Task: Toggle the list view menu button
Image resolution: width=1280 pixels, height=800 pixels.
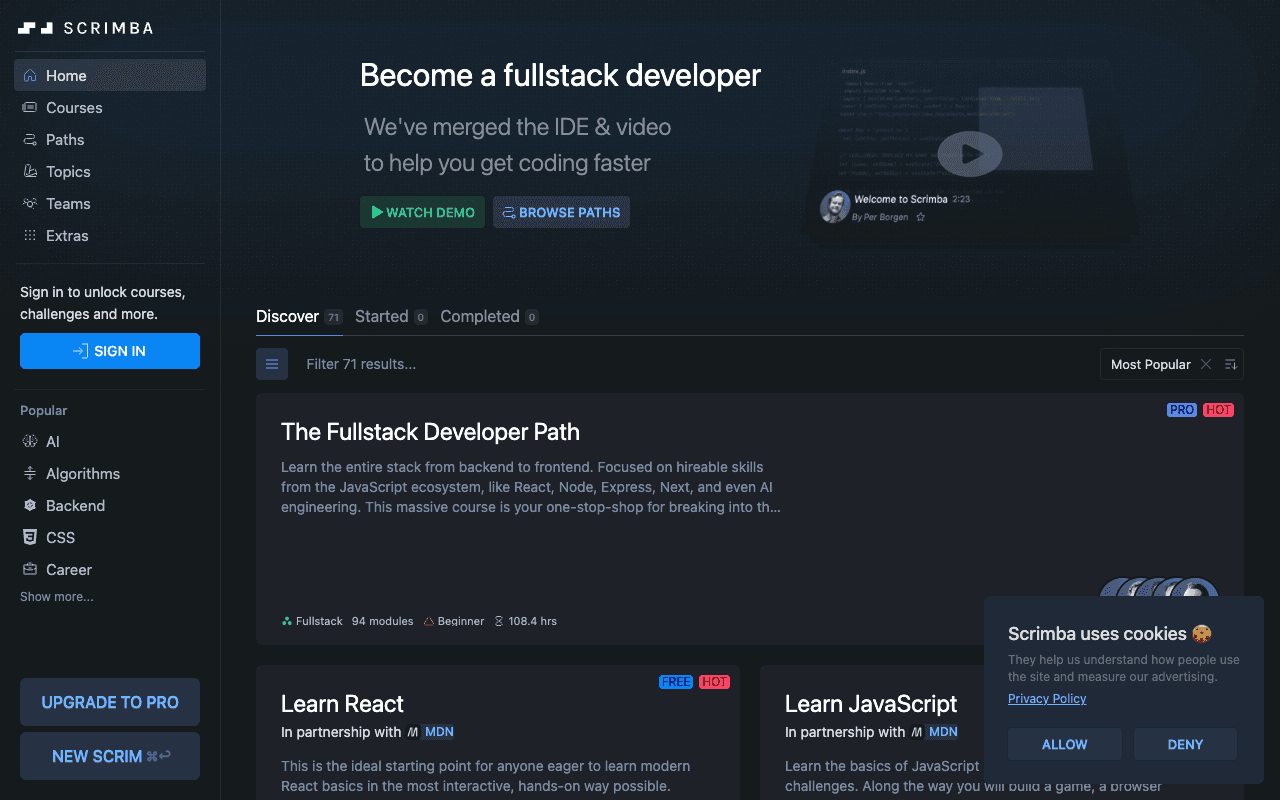Action: (272, 364)
